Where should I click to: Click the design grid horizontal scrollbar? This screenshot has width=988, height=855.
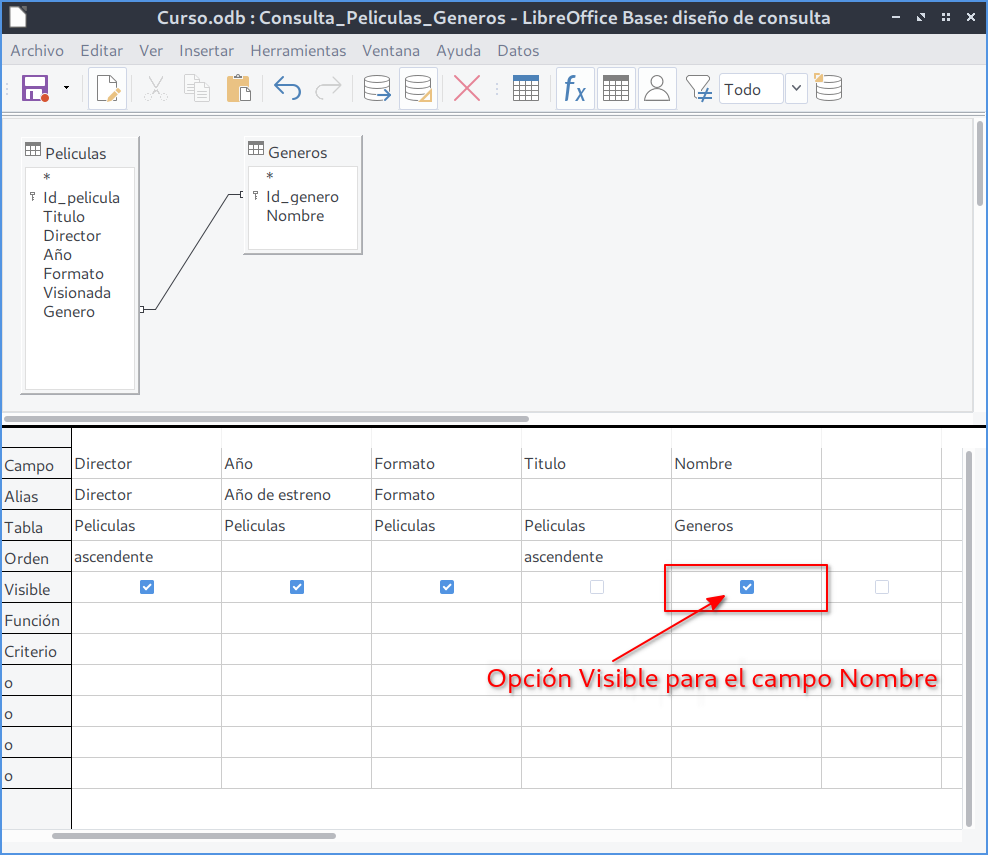pyautogui.click(x=194, y=835)
